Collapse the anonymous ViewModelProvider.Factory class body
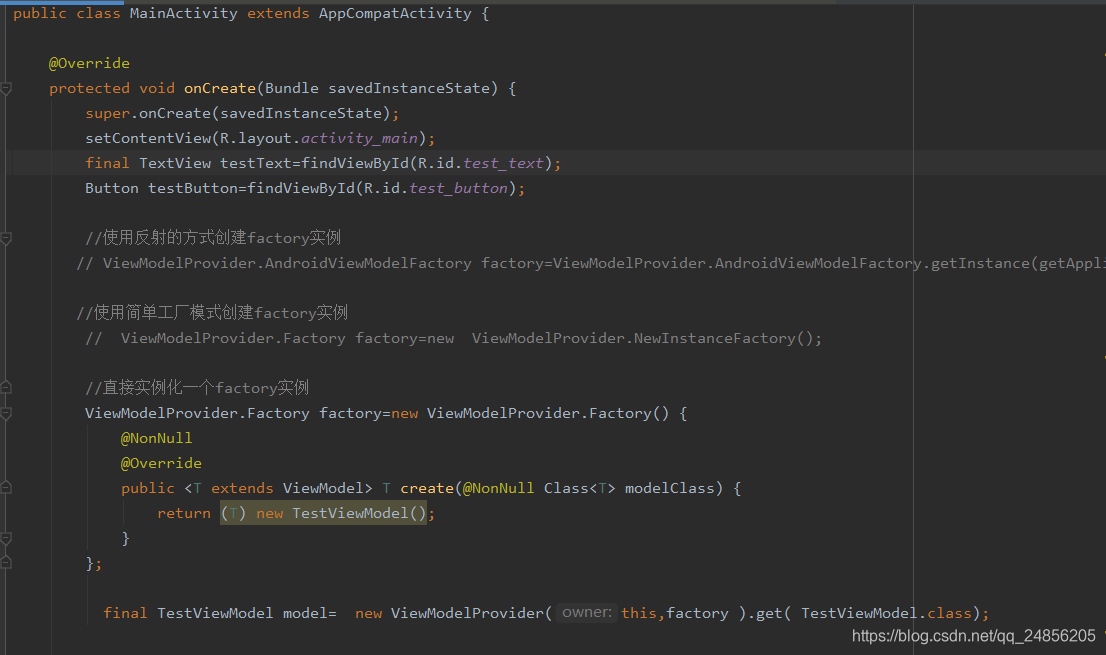Viewport: 1106px width, 655px height. pyautogui.click(x=6, y=412)
